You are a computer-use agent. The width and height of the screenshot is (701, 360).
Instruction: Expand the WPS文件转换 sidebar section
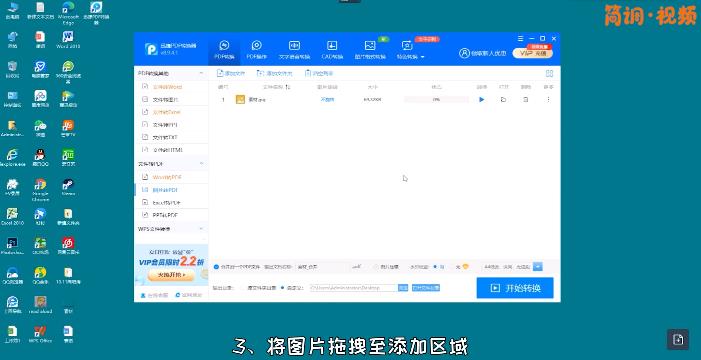click(x=201, y=229)
